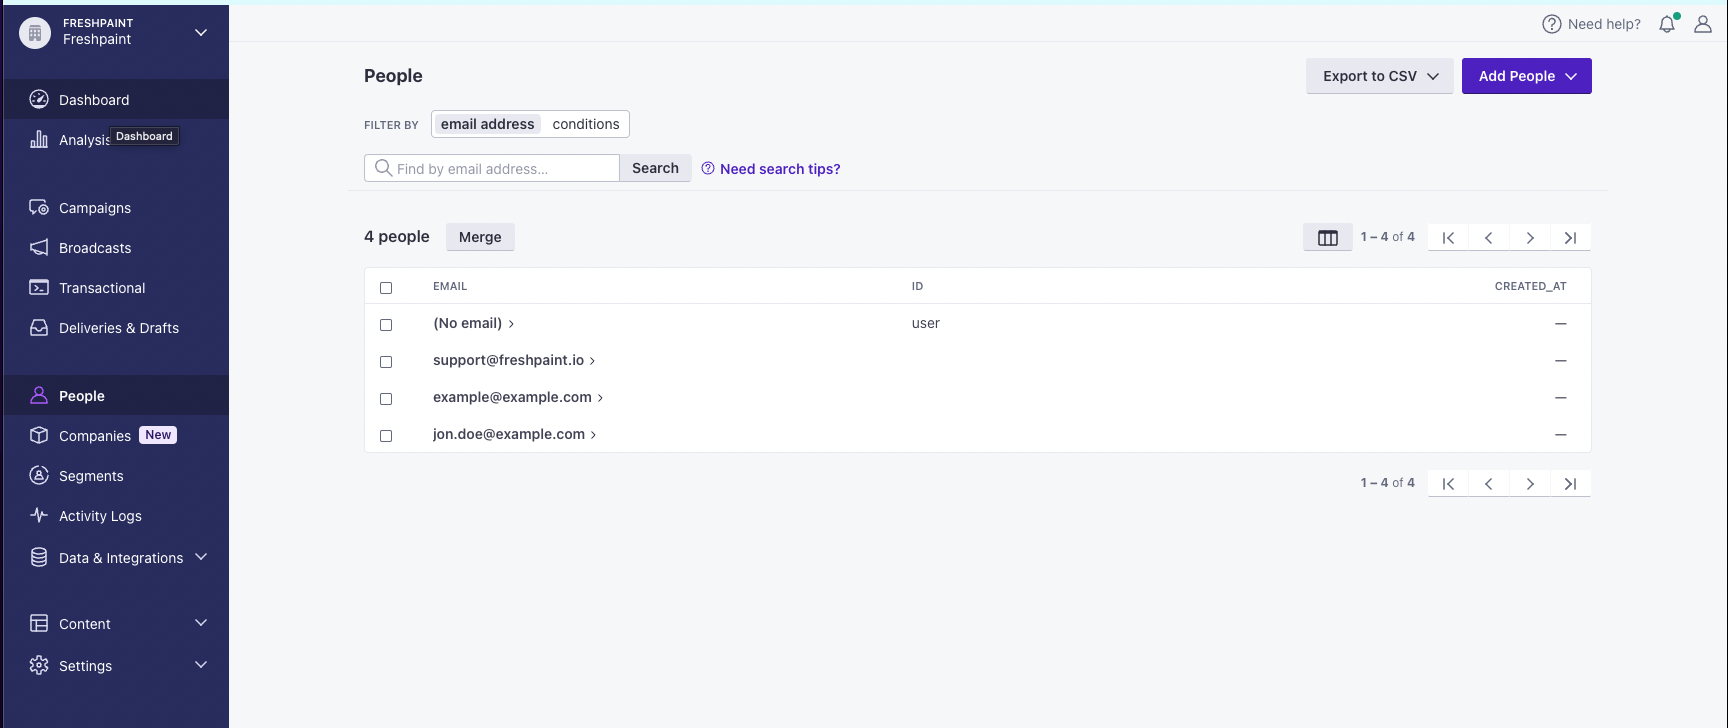Screen dimensions: 1728x728
Task: Expand the Add People dropdown button
Action: (1526, 76)
